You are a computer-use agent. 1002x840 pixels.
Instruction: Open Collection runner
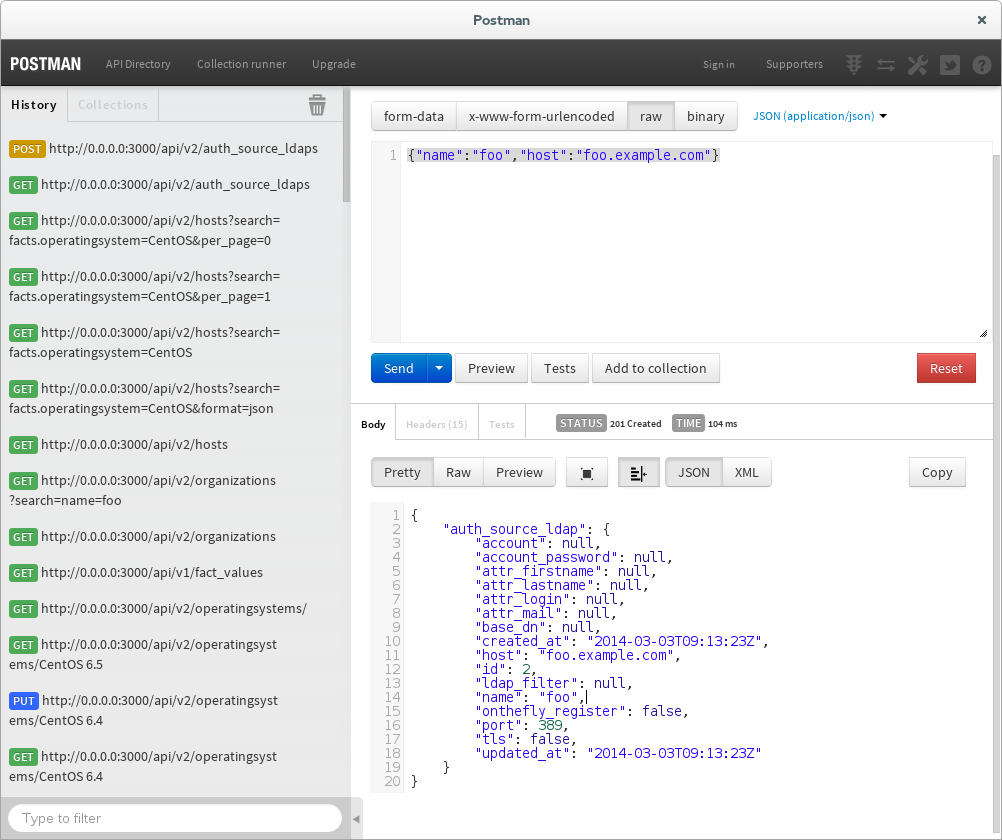(242, 64)
